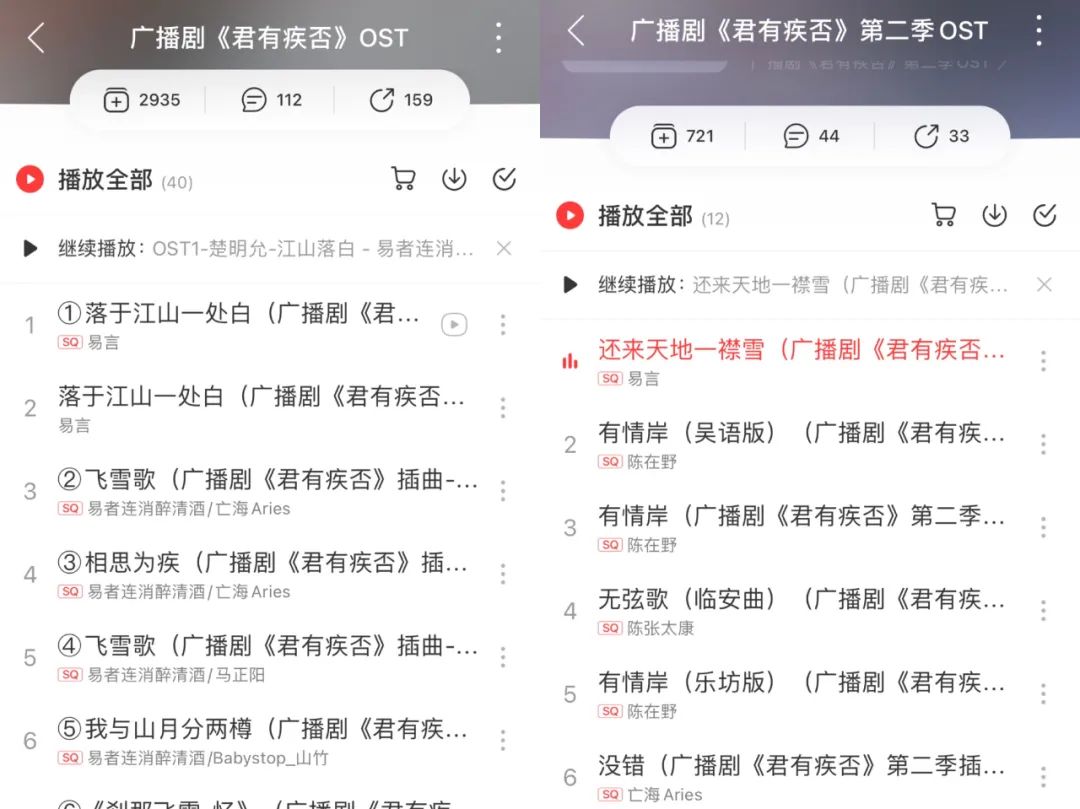The image size is (1080, 809).
Task: Go back from the first-season OST playlist
Action: pos(36,37)
